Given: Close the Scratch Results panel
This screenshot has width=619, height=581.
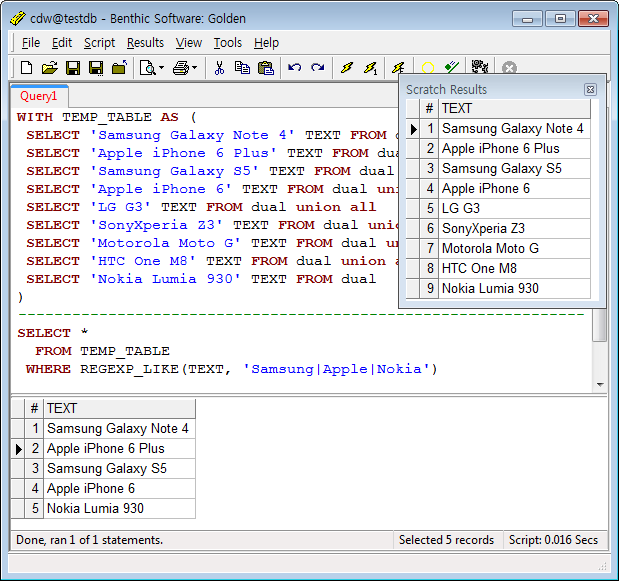Looking at the screenshot, I should 590,90.
